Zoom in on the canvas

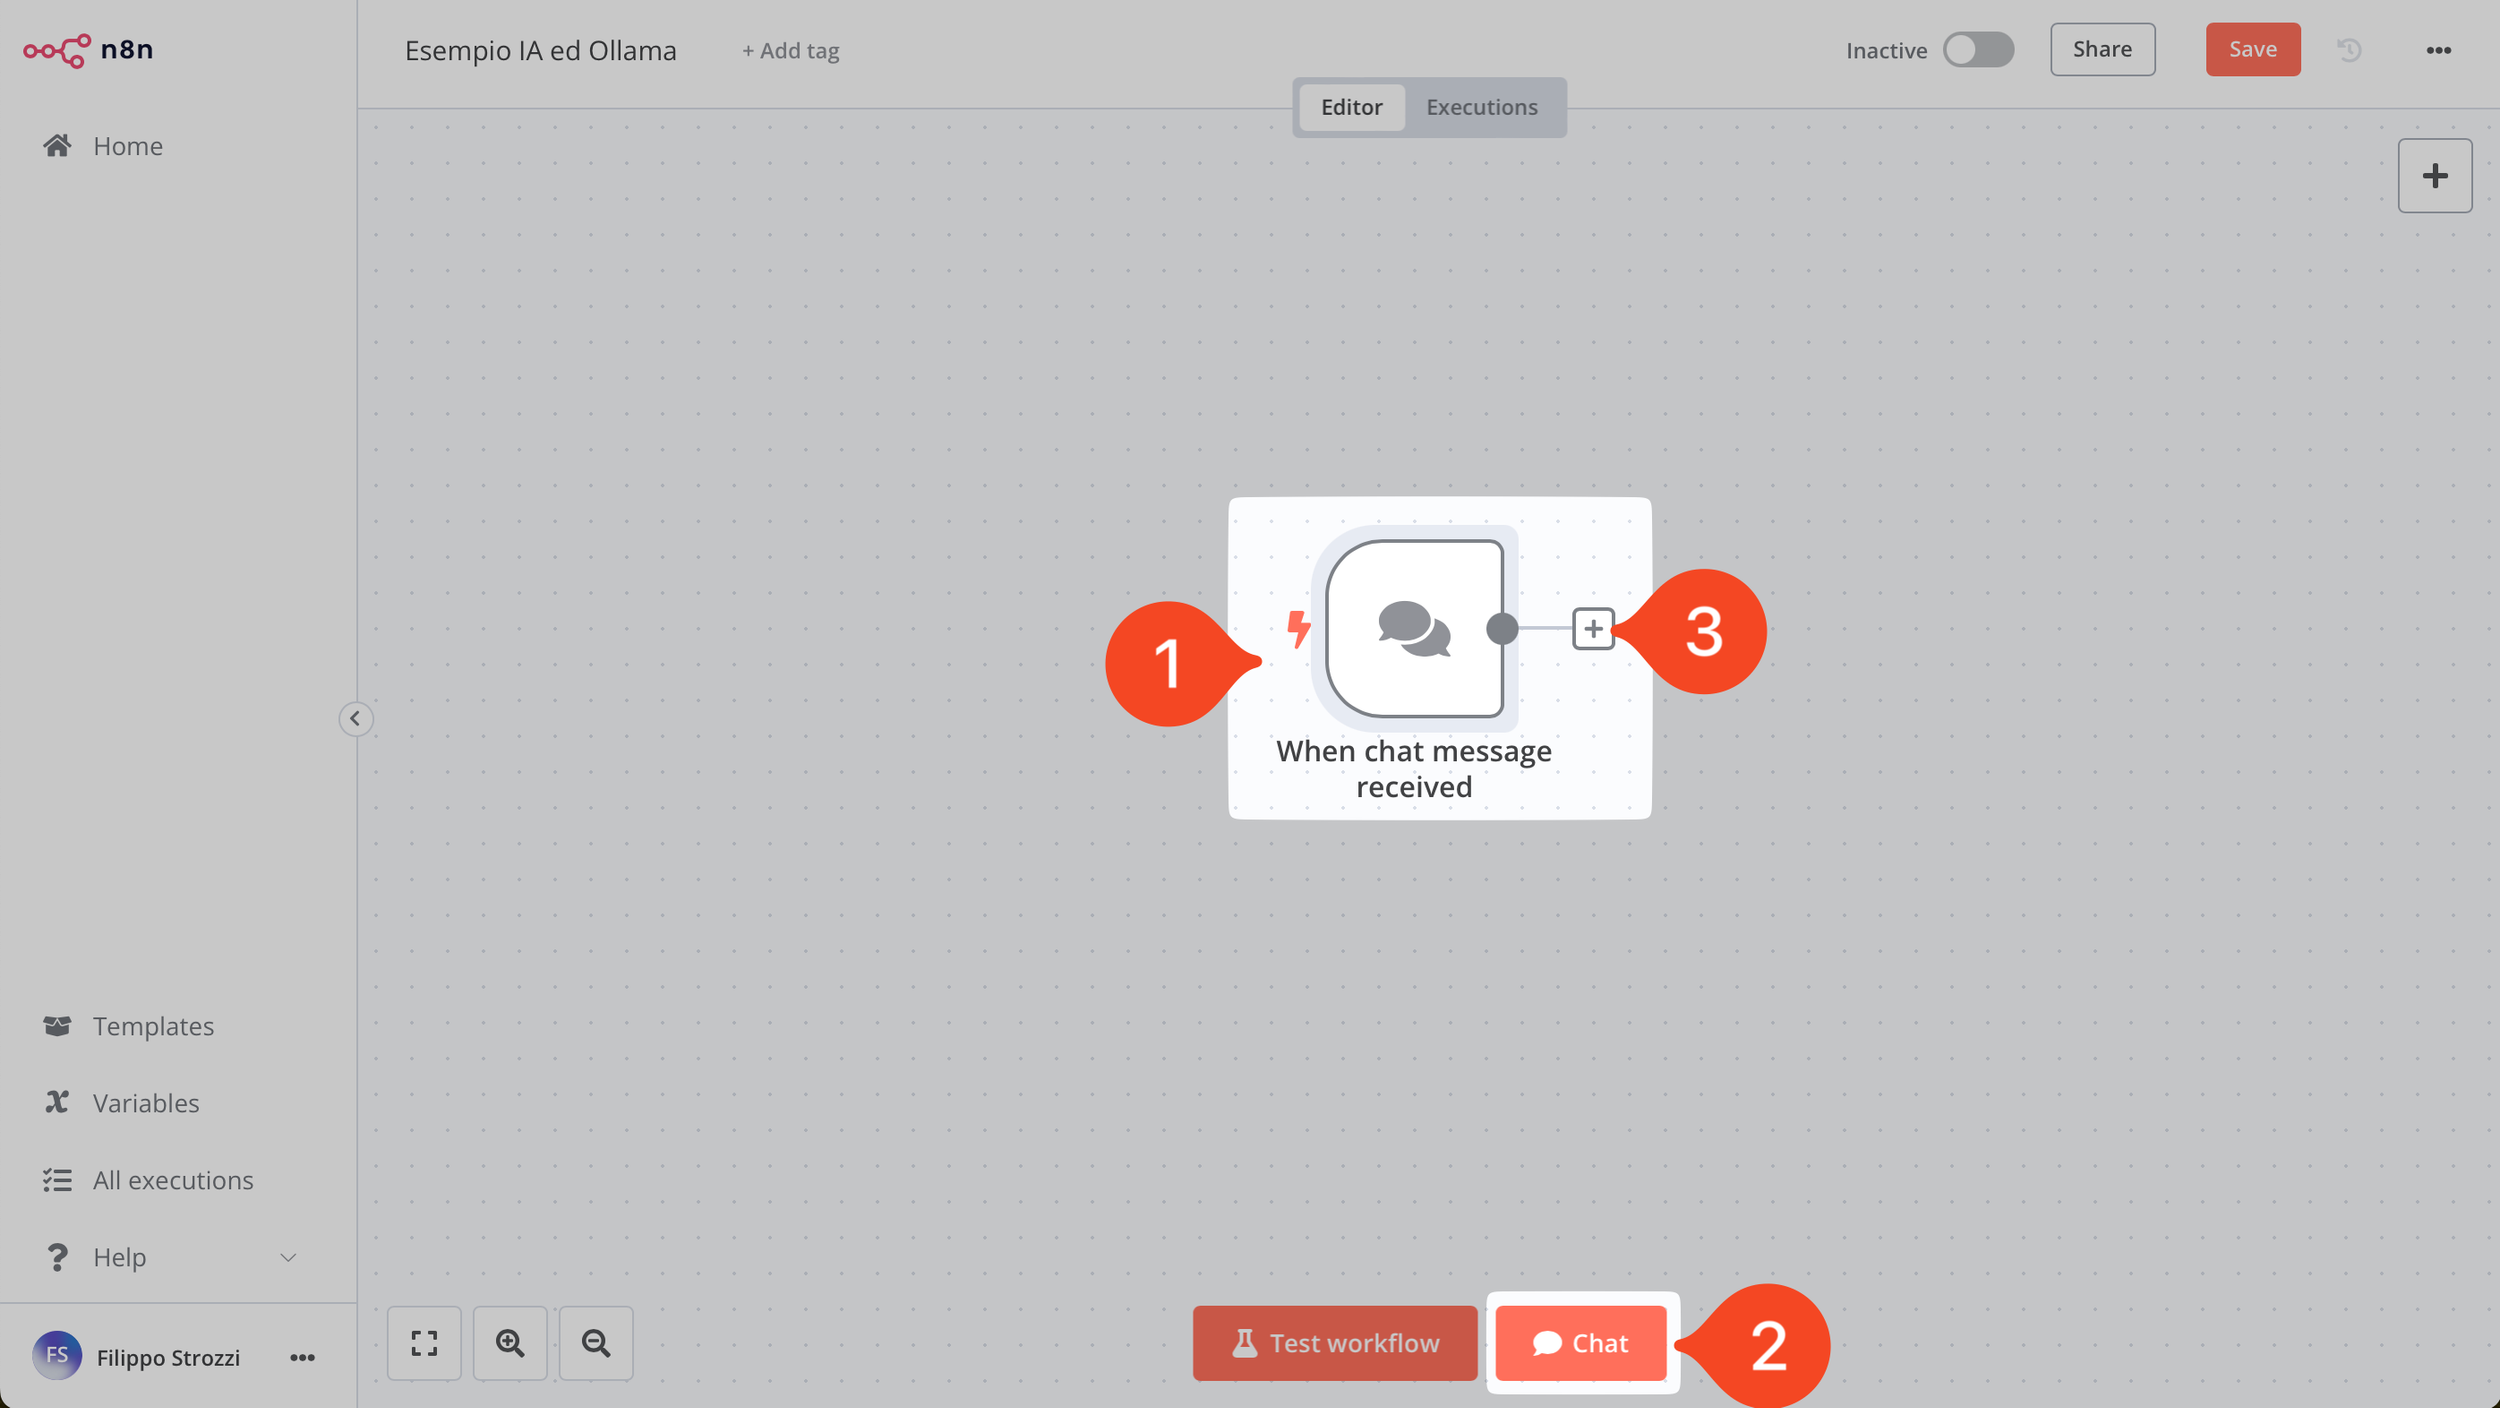pyautogui.click(x=510, y=1343)
